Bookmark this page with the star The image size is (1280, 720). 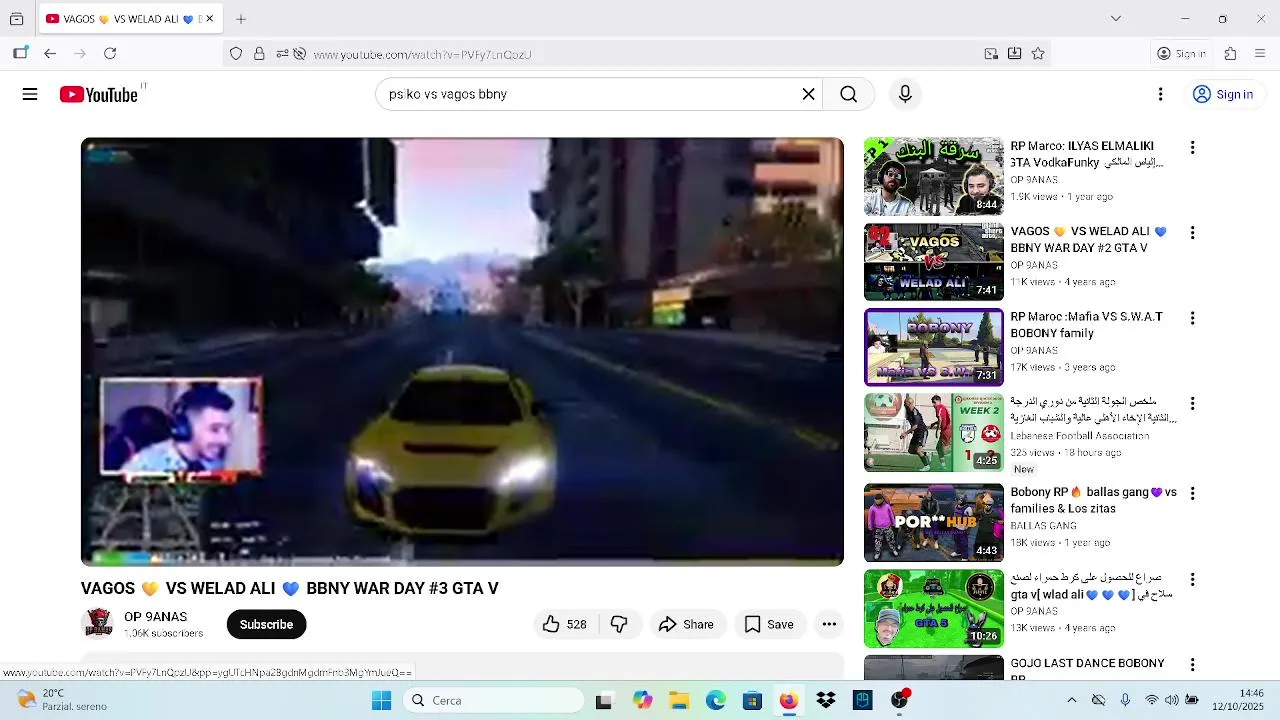(x=1038, y=54)
